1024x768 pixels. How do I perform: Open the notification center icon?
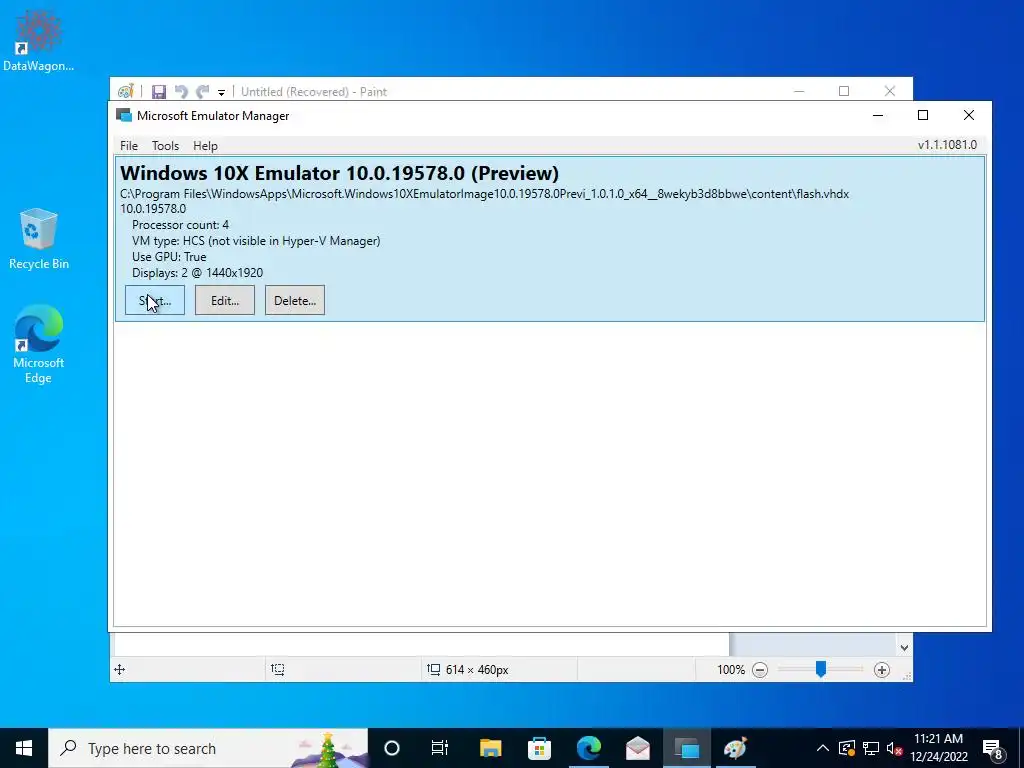click(993, 748)
